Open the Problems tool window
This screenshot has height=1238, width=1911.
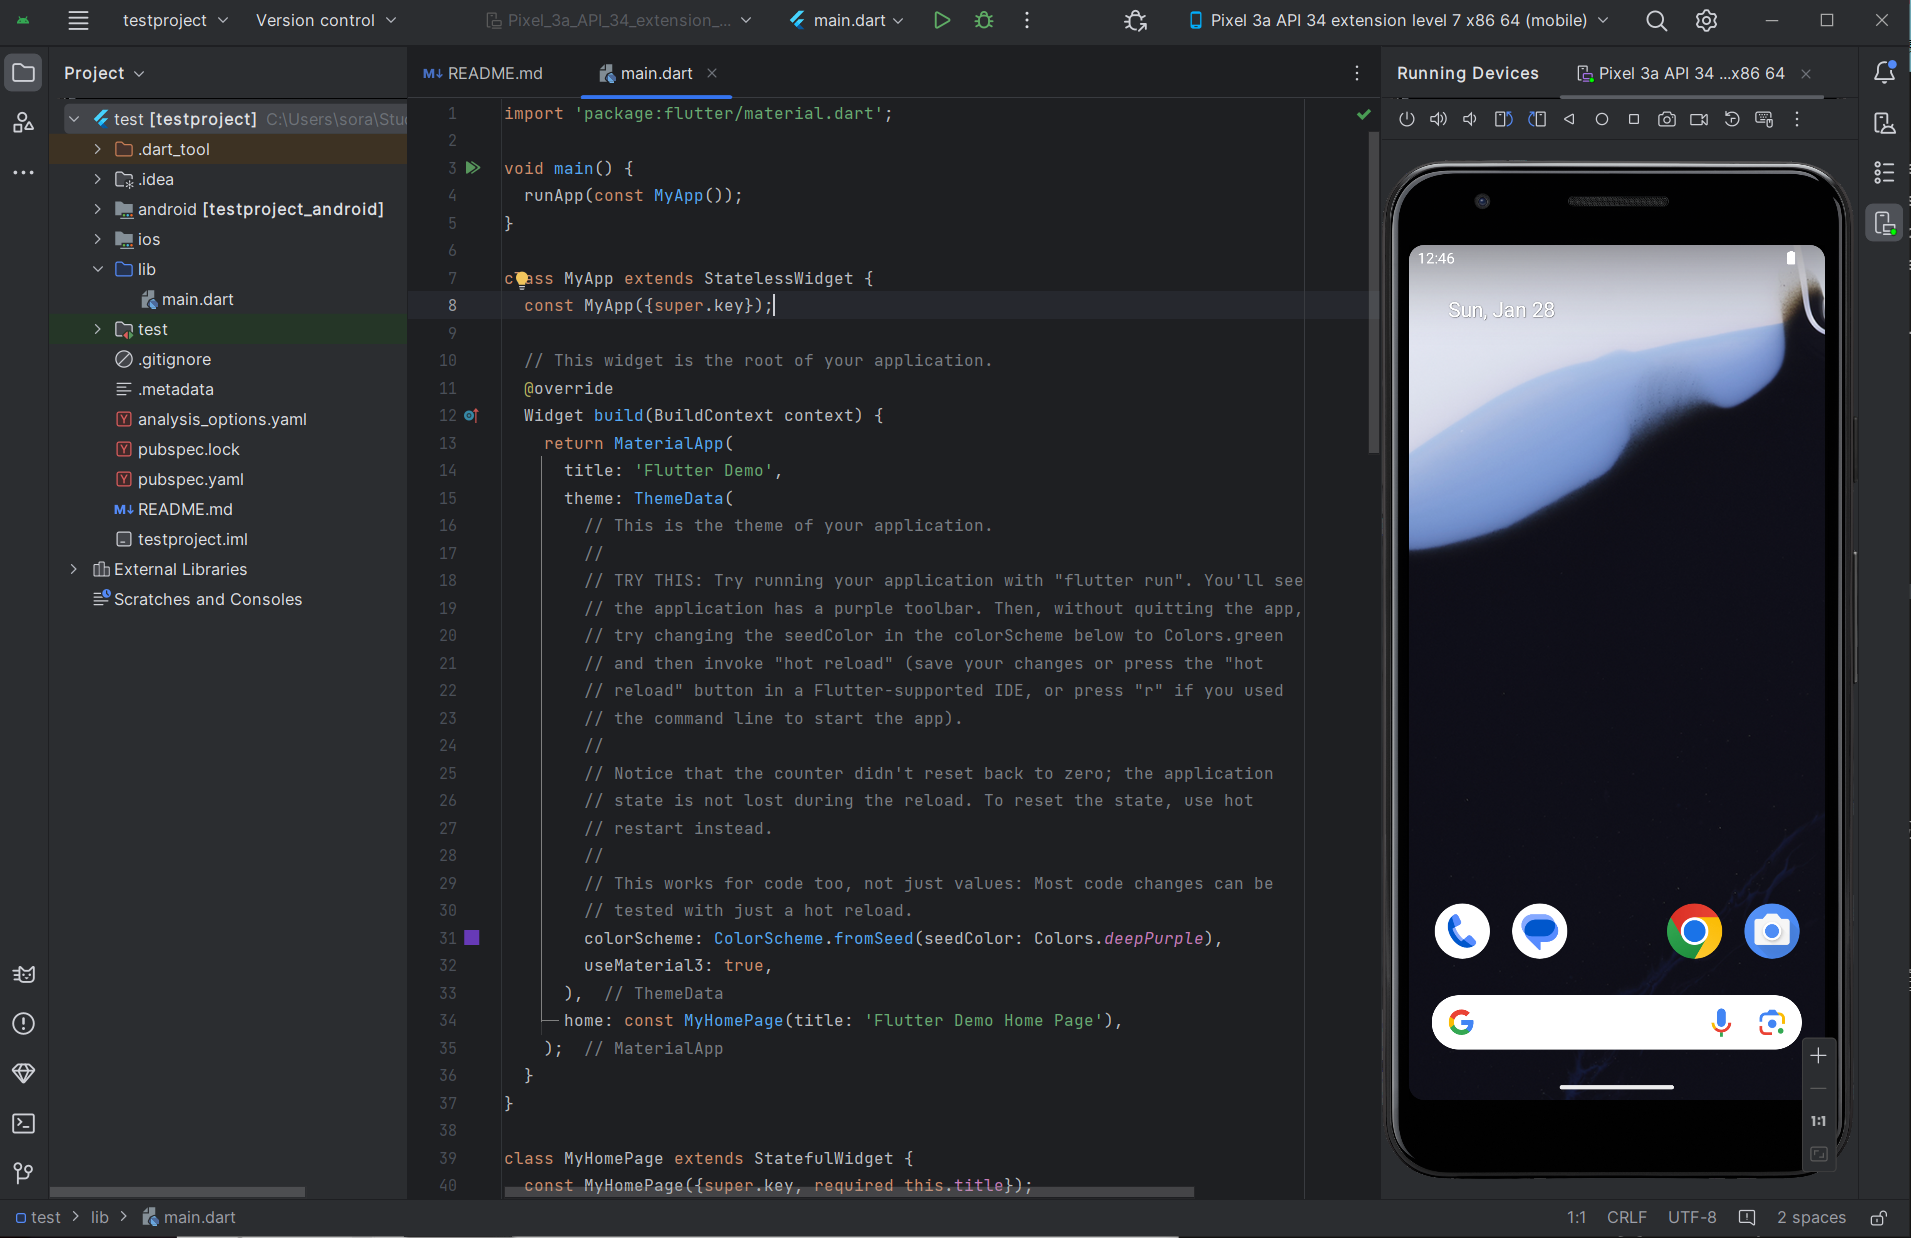coord(24,1024)
